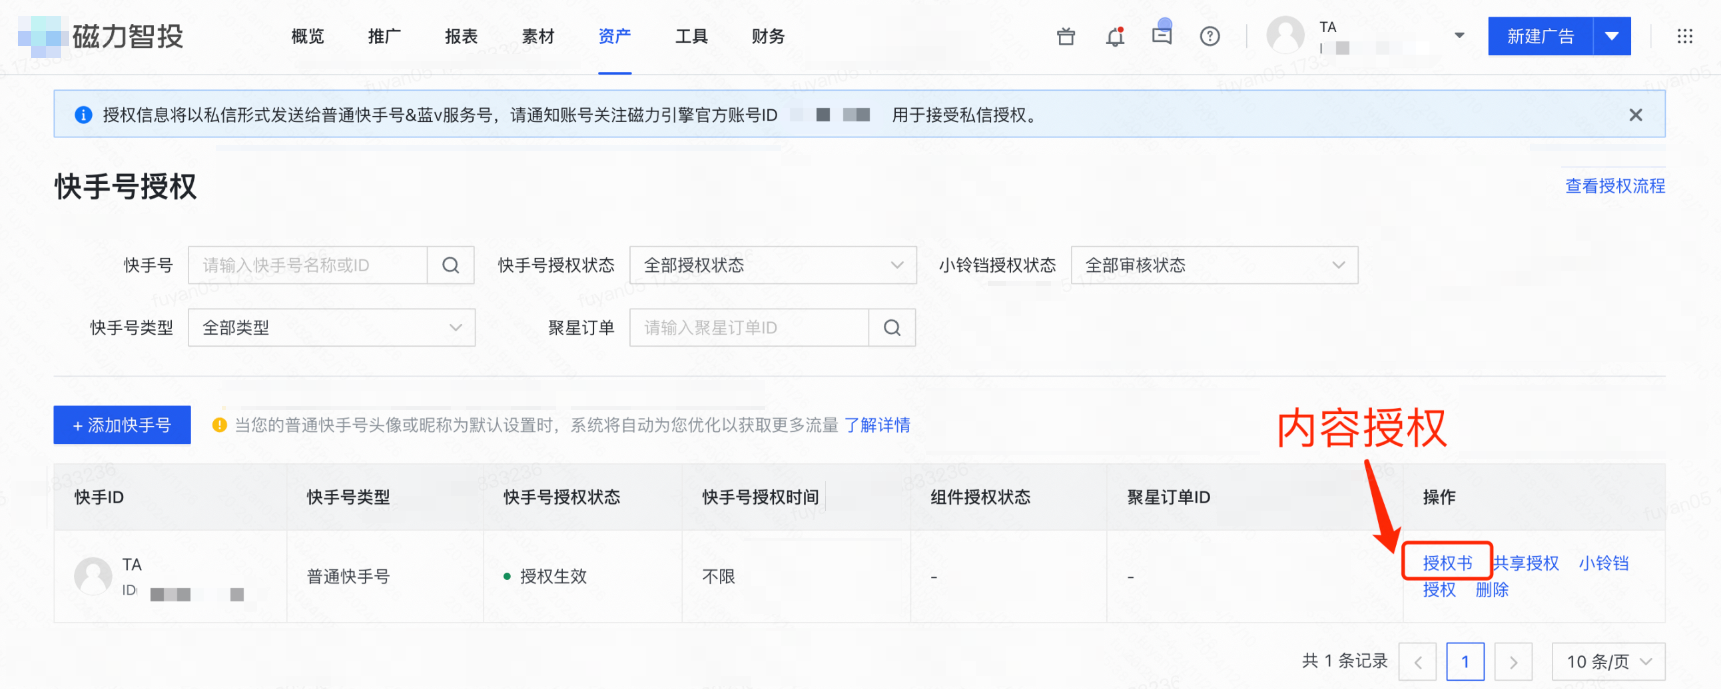Screen dimensions: 1721x689
Task: Click 查看授权流程 link
Action: pos(1615,186)
